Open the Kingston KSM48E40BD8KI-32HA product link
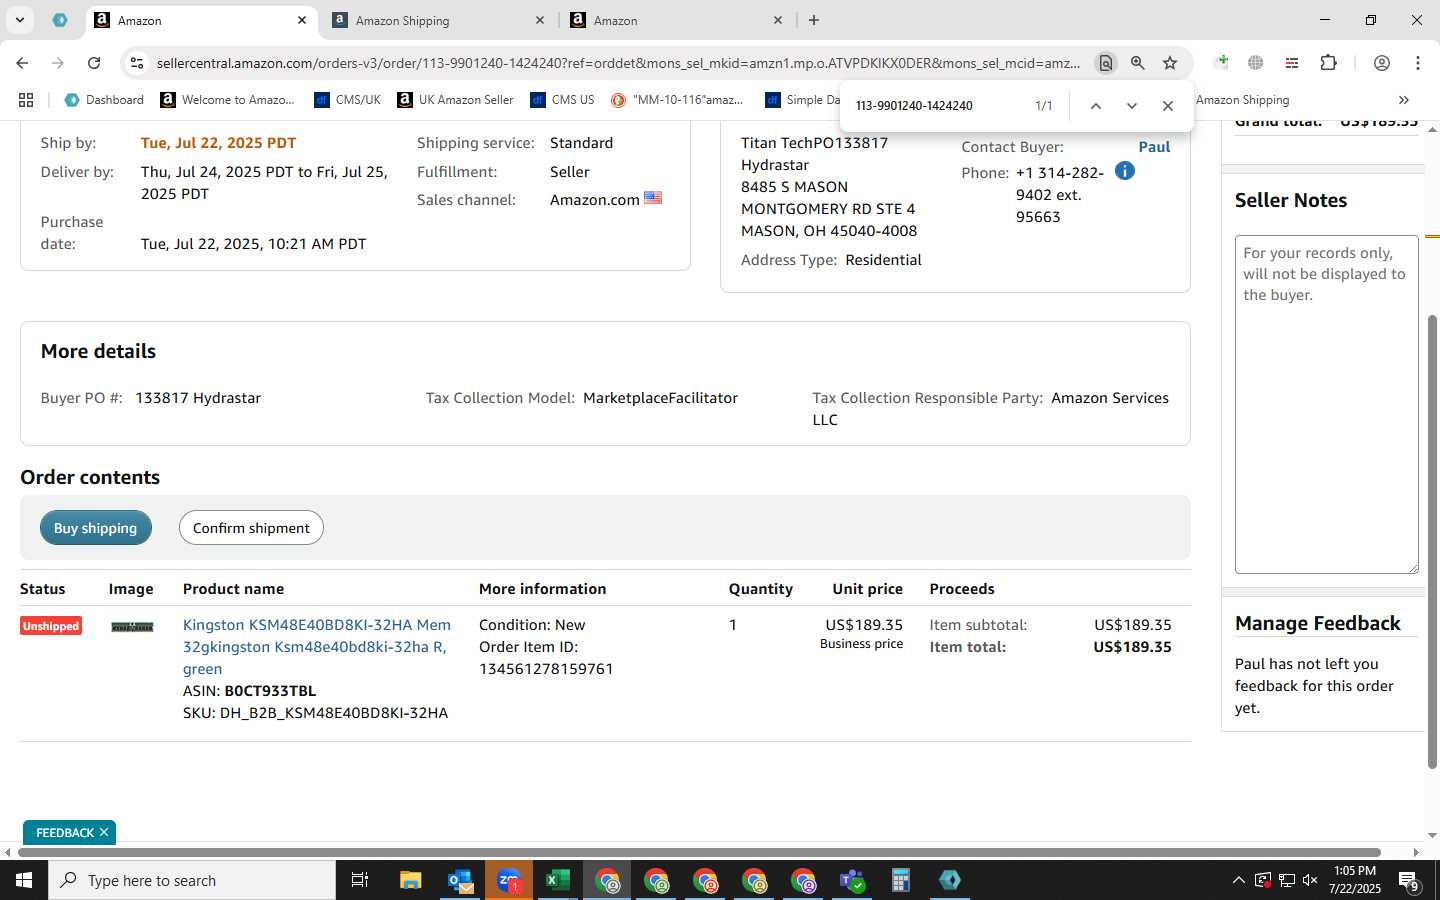This screenshot has height=900, width=1440. (316, 647)
